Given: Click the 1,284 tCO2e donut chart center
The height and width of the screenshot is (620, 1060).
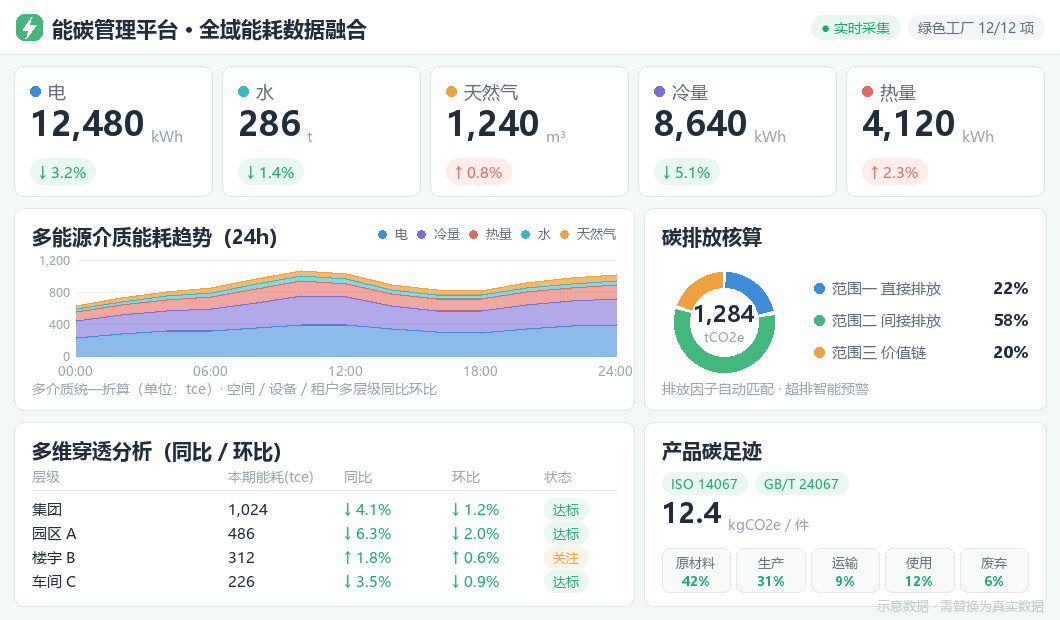Looking at the screenshot, I should 724,322.
